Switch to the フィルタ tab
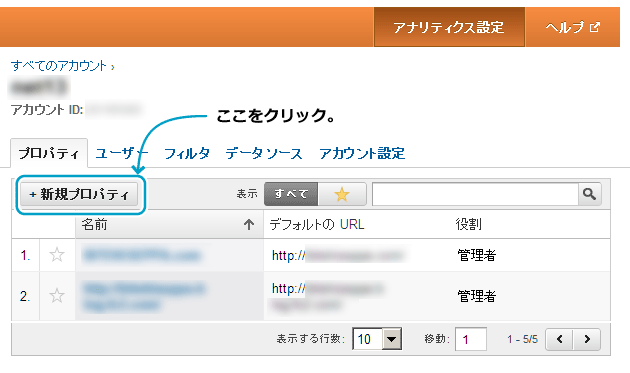Screen dimensions: 630x373 (187, 153)
